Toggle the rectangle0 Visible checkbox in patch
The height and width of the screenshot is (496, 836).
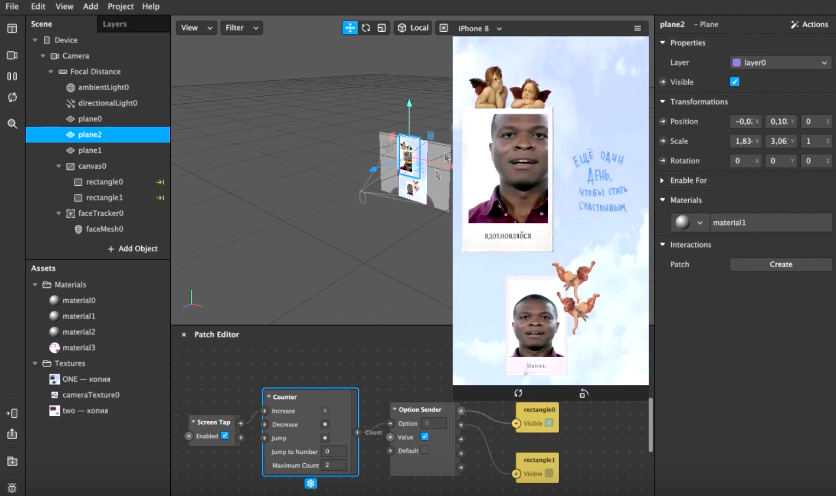(549, 423)
